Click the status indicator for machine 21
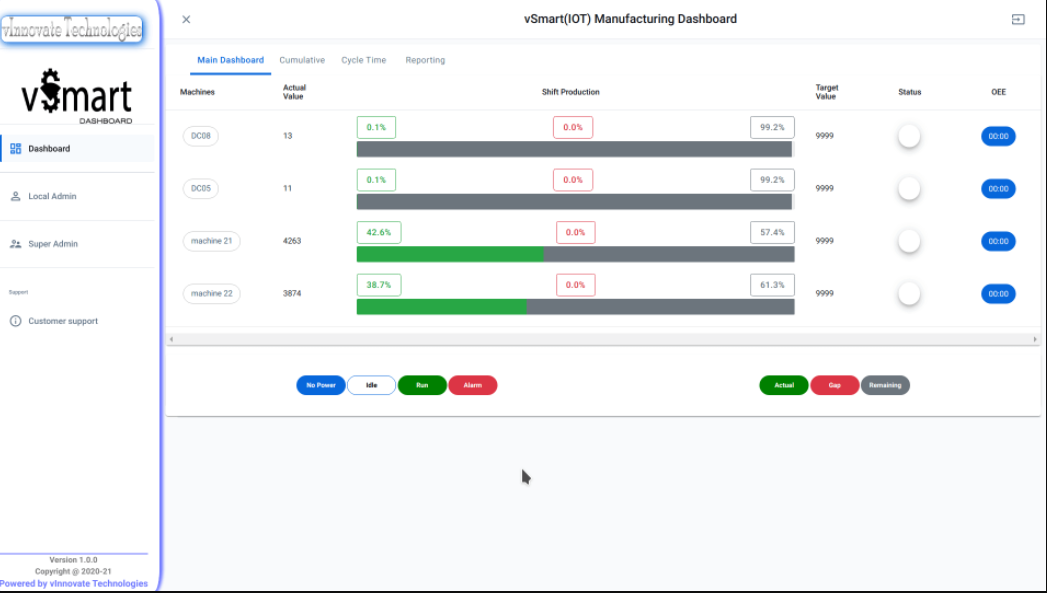The width and height of the screenshot is (1047, 593). pos(909,241)
